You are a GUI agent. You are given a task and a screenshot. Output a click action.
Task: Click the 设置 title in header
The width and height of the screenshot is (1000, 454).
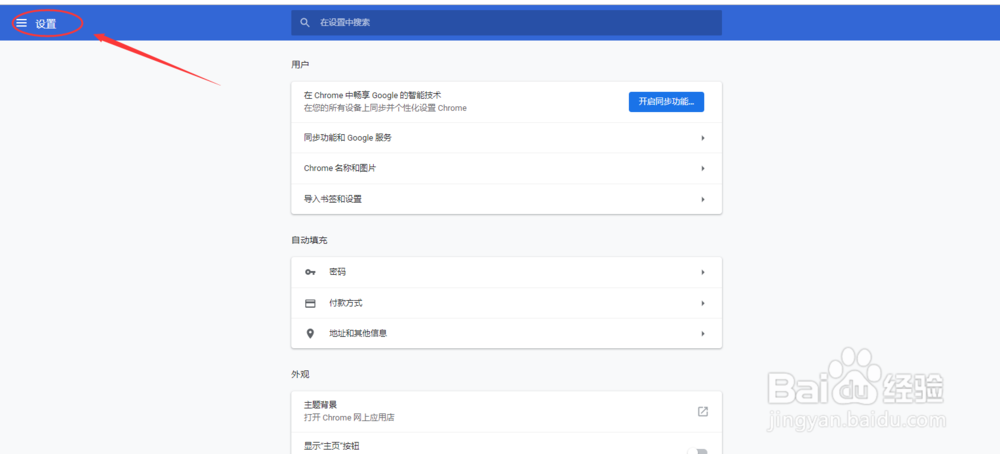point(46,24)
